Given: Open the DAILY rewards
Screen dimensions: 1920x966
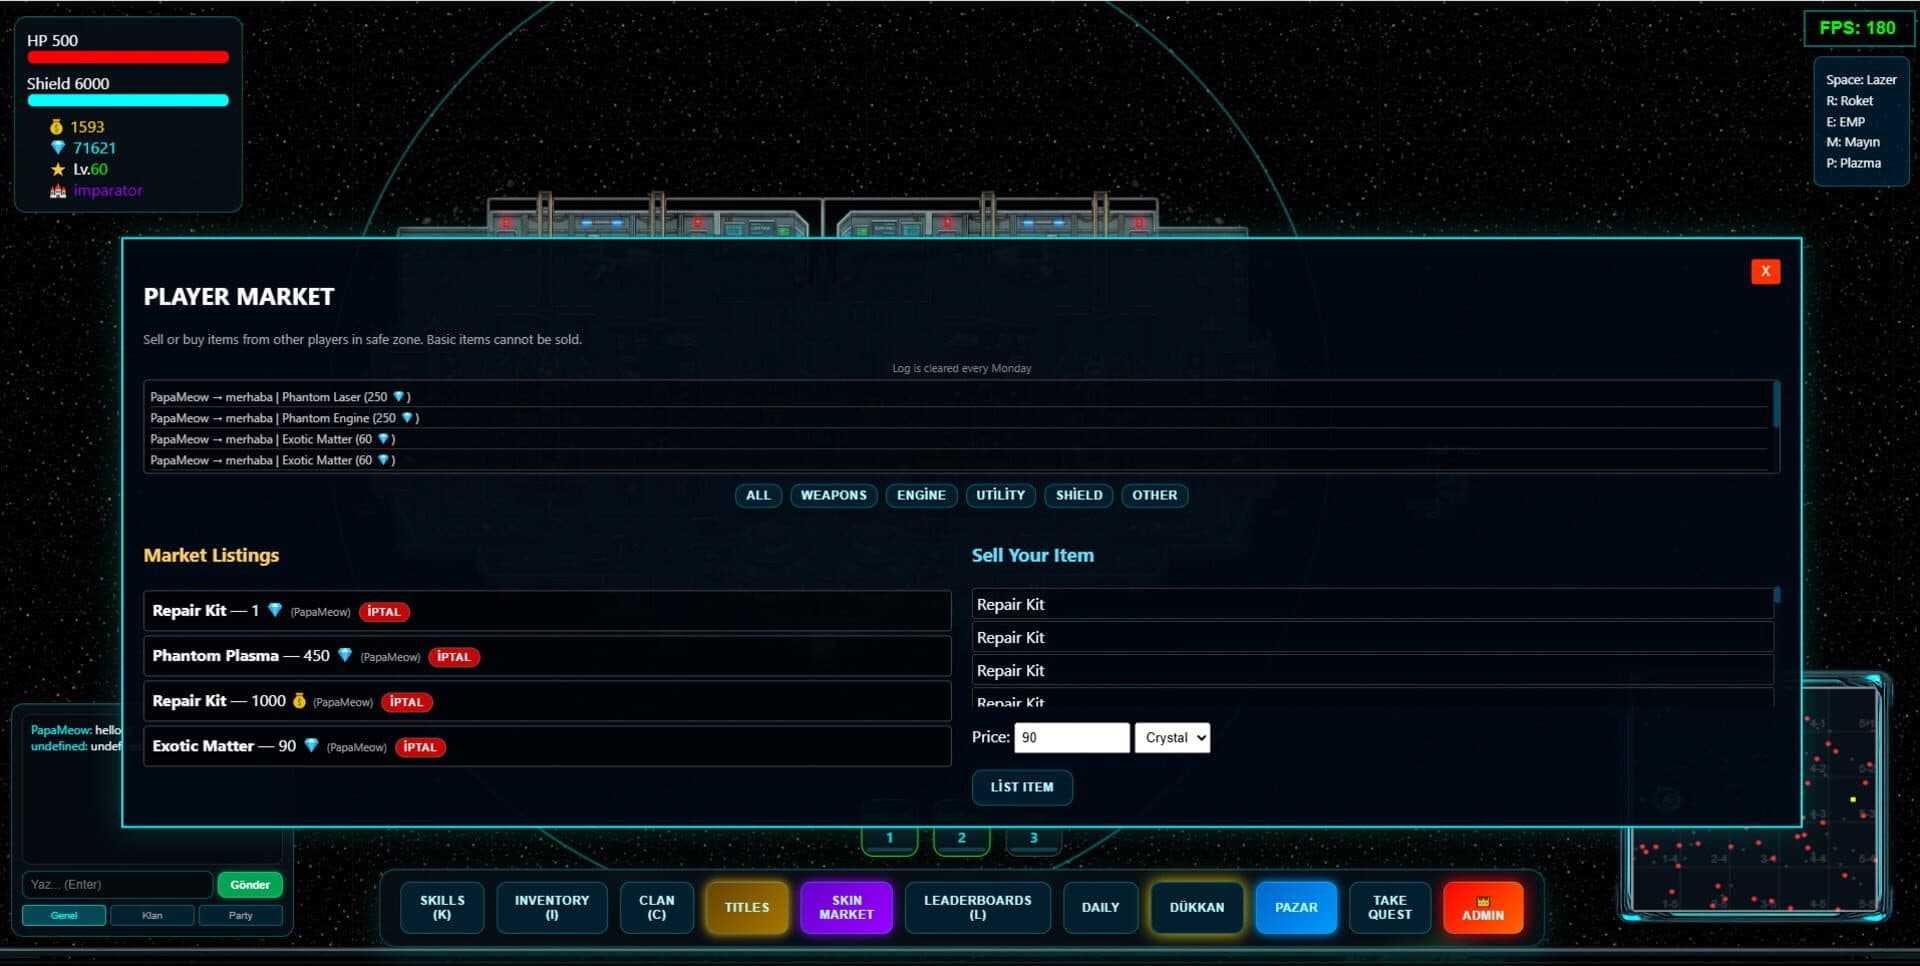Looking at the screenshot, I should pos(1100,907).
